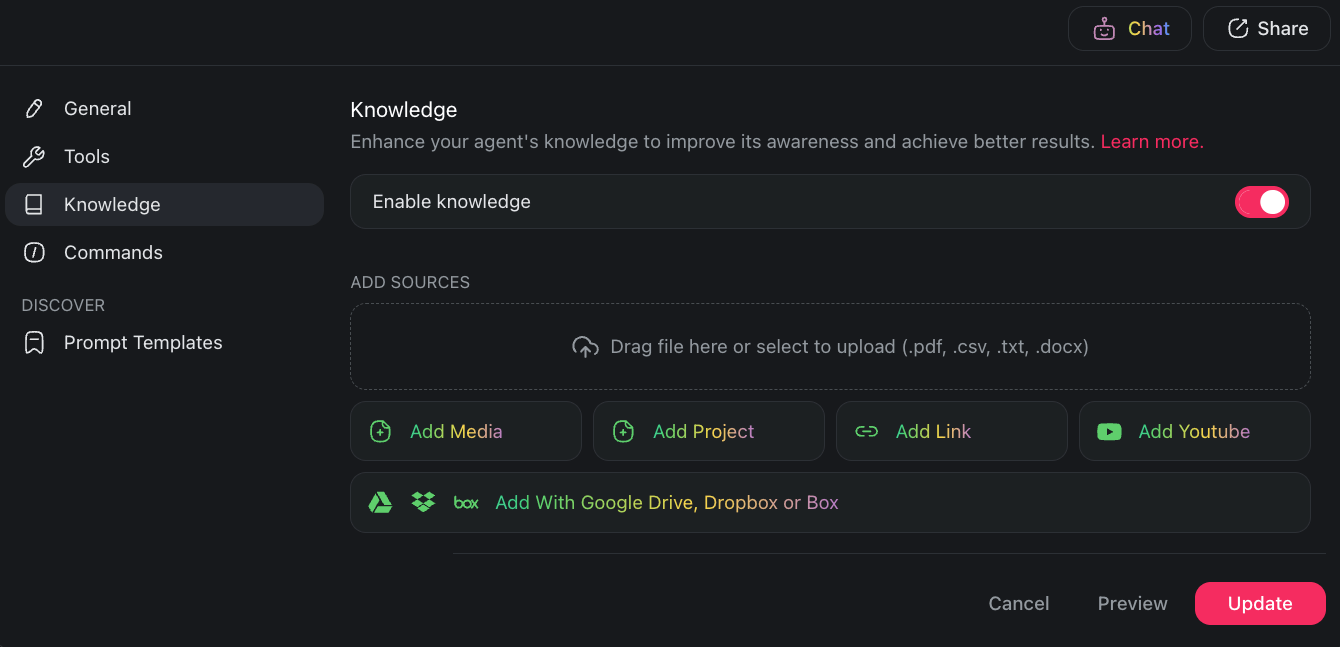The image size is (1340, 647).
Task: Click the chain link icon on Add Link
Action: (866, 431)
